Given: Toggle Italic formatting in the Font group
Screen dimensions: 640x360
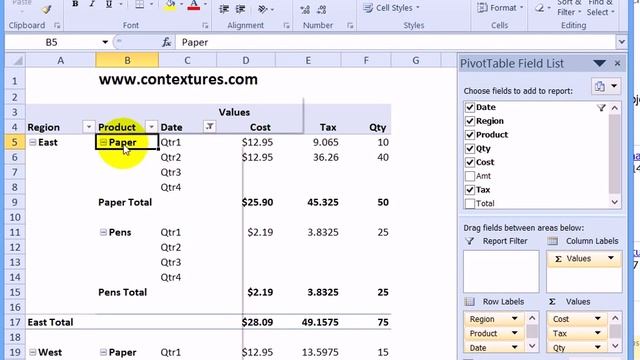Looking at the screenshot, I should pyautogui.click(x=92, y=4).
